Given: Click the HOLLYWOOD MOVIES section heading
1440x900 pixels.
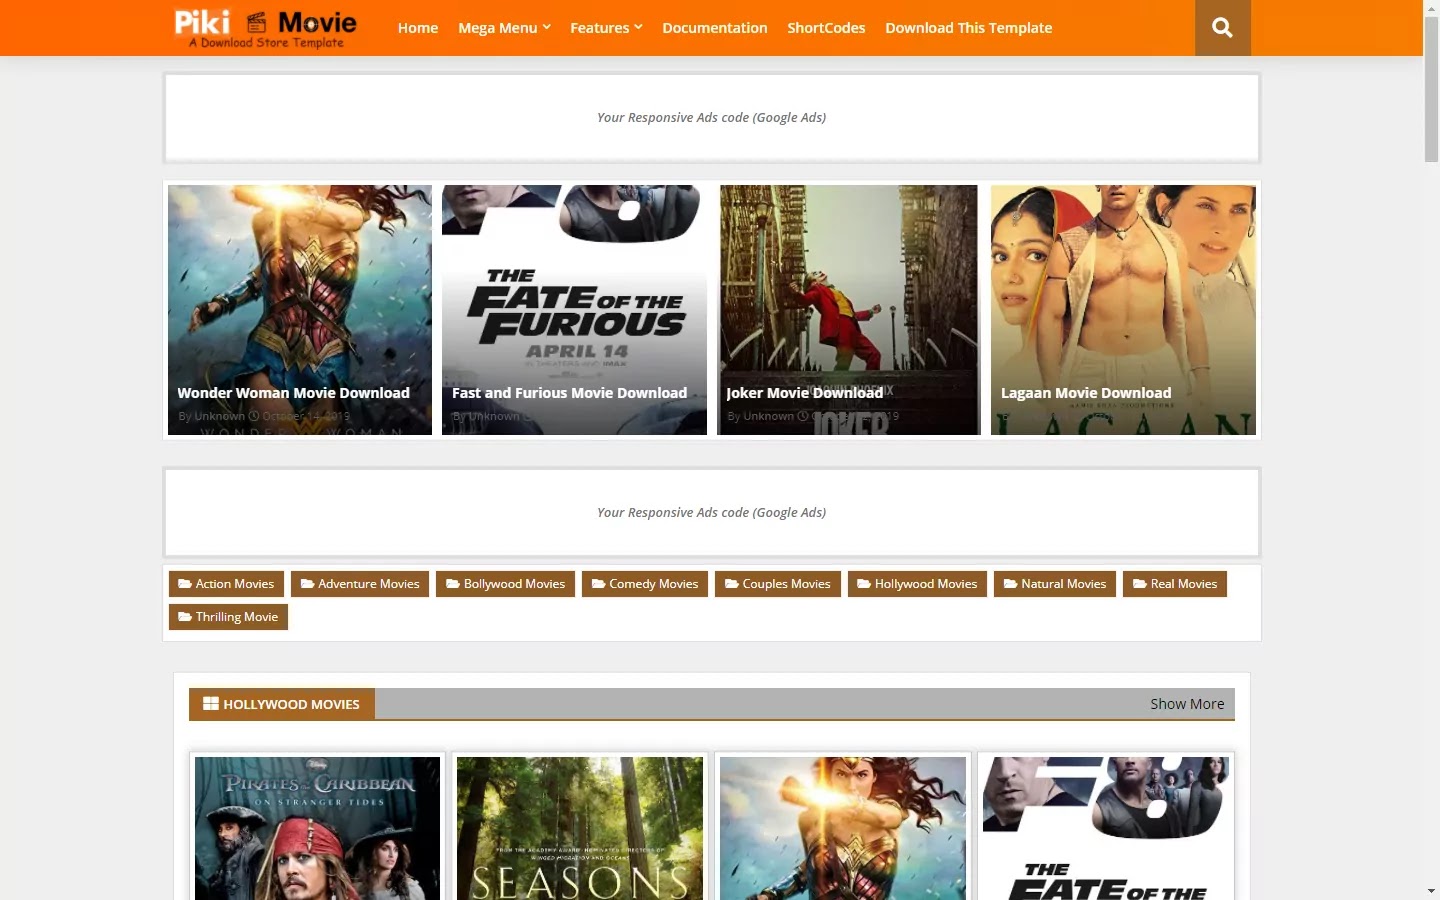Looking at the screenshot, I should [282, 704].
